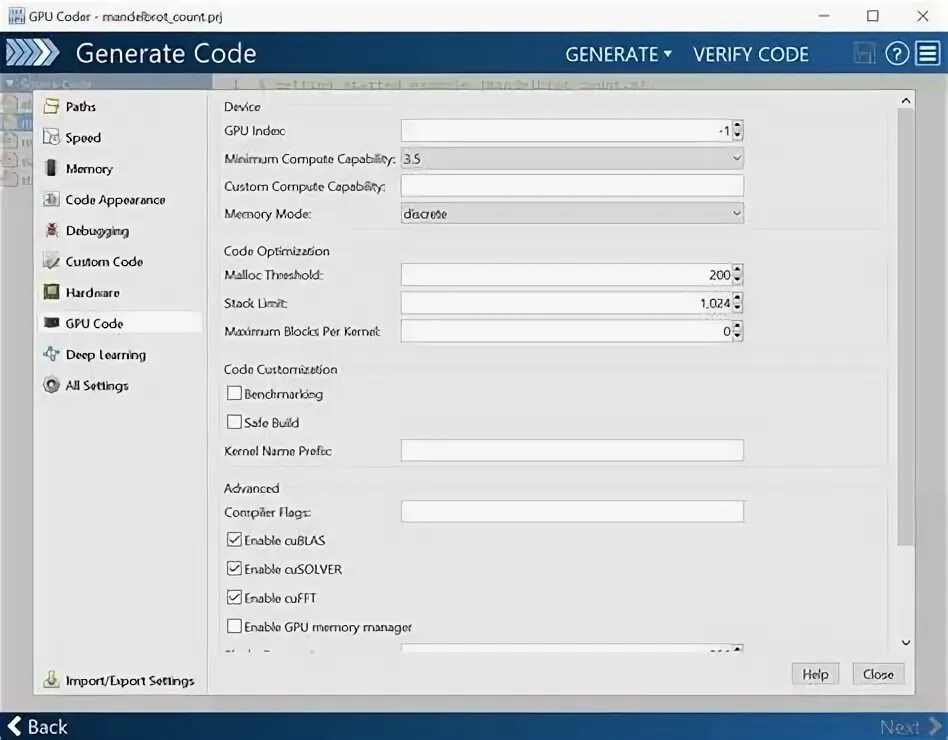The width and height of the screenshot is (948, 740).
Task: Click the GPU Code icon
Action: click(x=51, y=323)
